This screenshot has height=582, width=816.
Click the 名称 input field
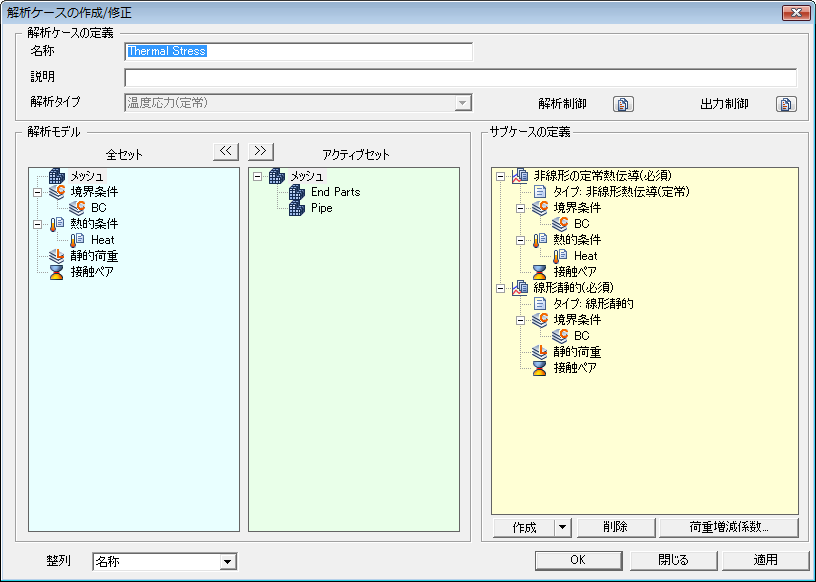click(299, 51)
